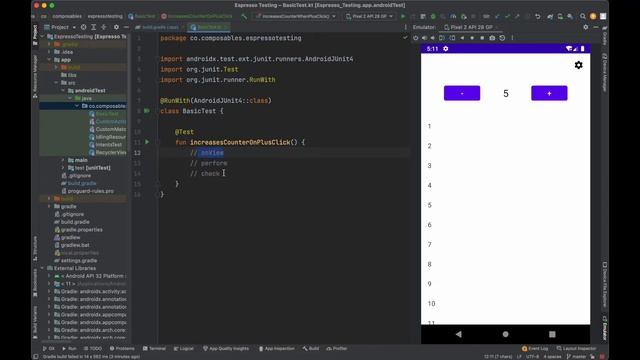
Task: Select gradle.properties file in project tree
Action: 78,230
